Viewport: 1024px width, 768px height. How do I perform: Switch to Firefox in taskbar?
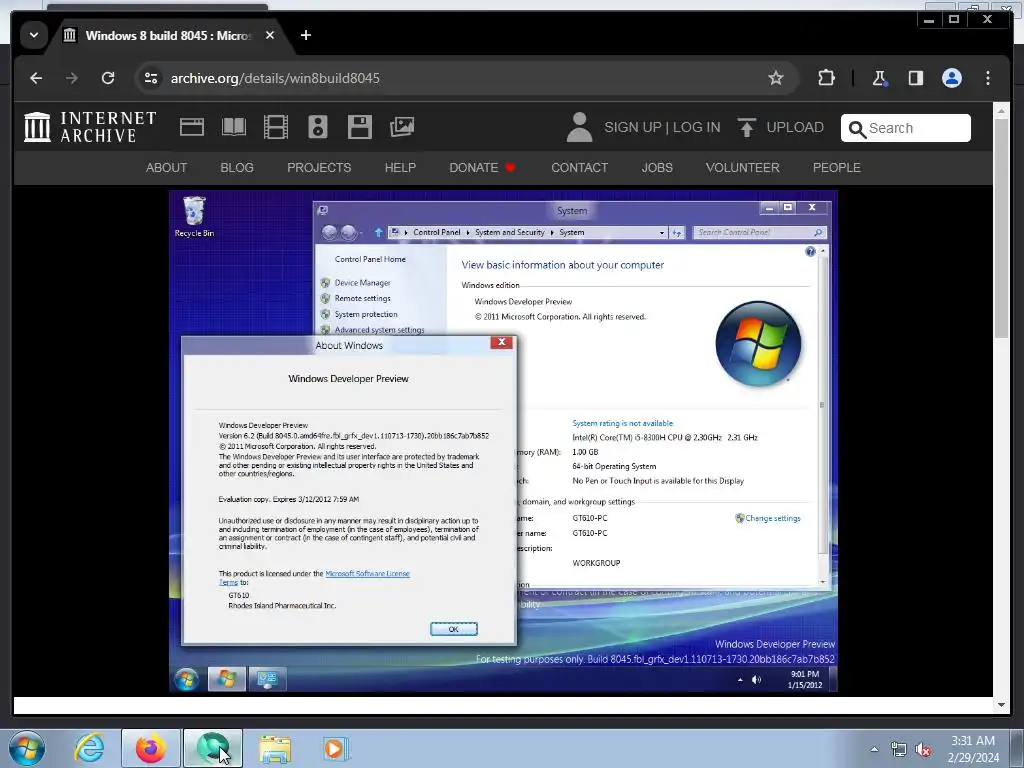coord(150,748)
